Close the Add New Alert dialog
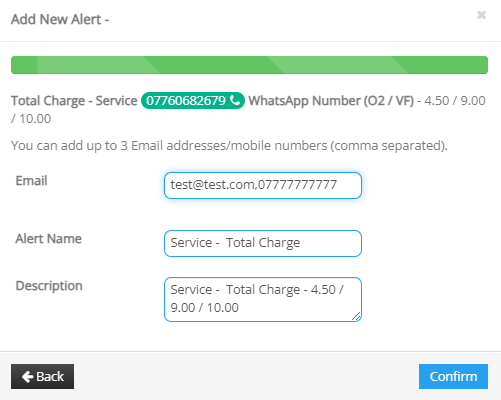This screenshot has width=501, height=400. (x=481, y=15)
